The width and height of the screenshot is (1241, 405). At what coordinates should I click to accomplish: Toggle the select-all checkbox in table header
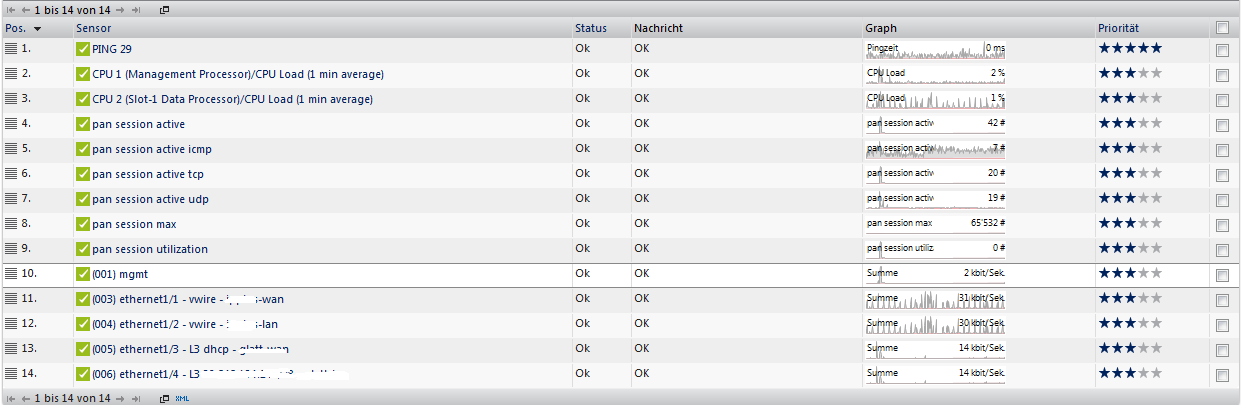(1222, 28)
